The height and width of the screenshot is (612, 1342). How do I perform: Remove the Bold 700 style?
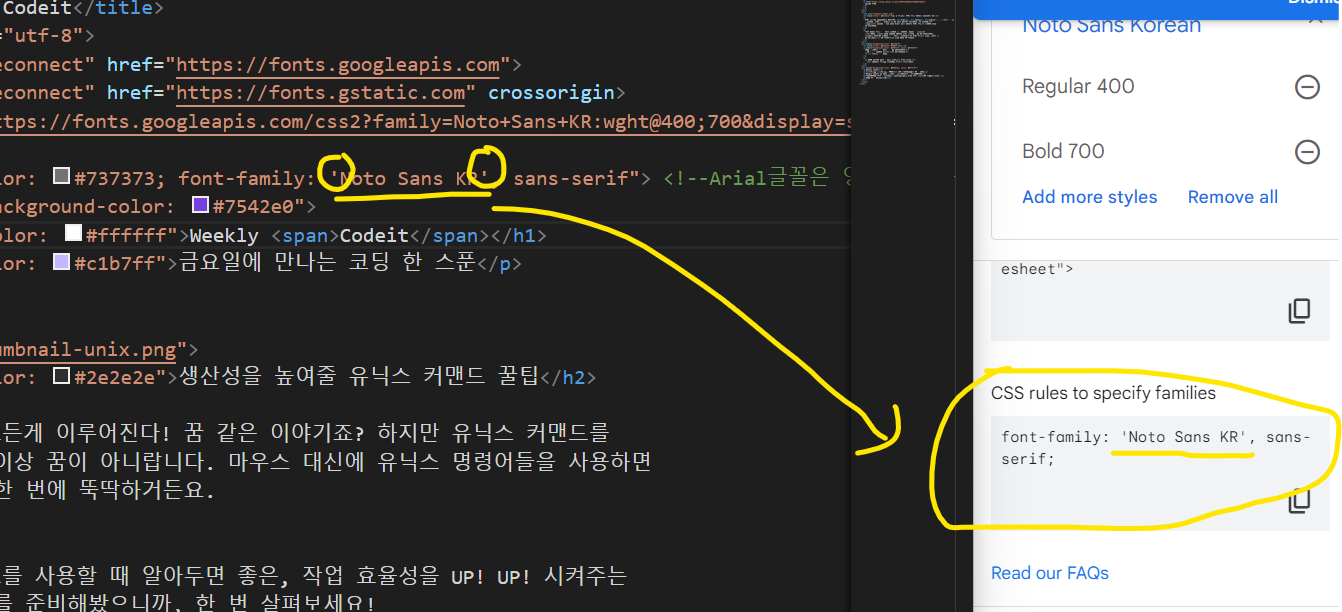tap(1307, 152)
